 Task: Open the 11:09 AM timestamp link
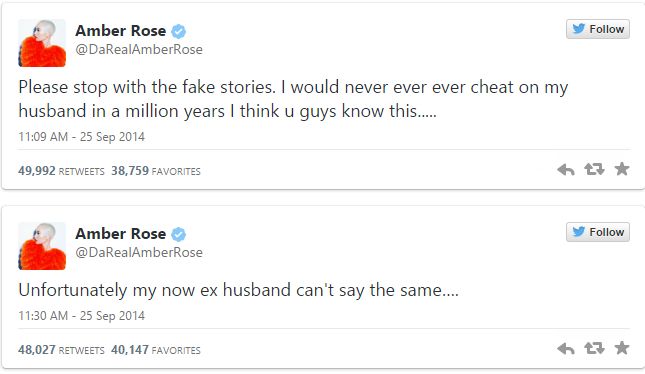[81, 137]
